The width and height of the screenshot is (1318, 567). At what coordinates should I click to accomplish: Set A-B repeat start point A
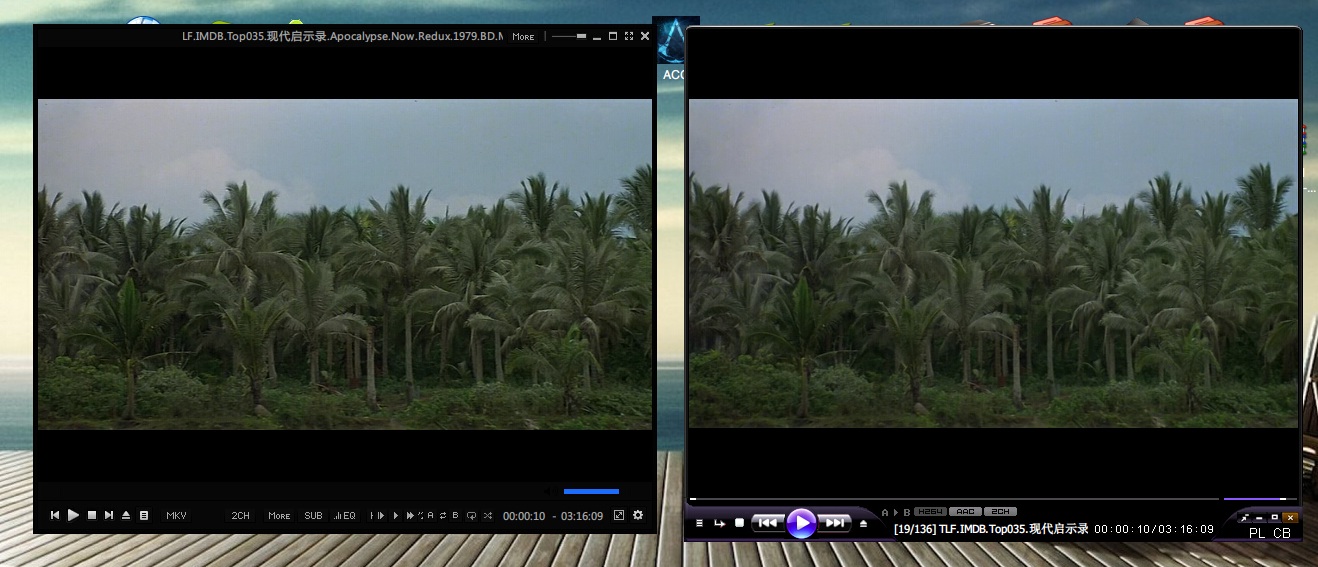(431, 515)
